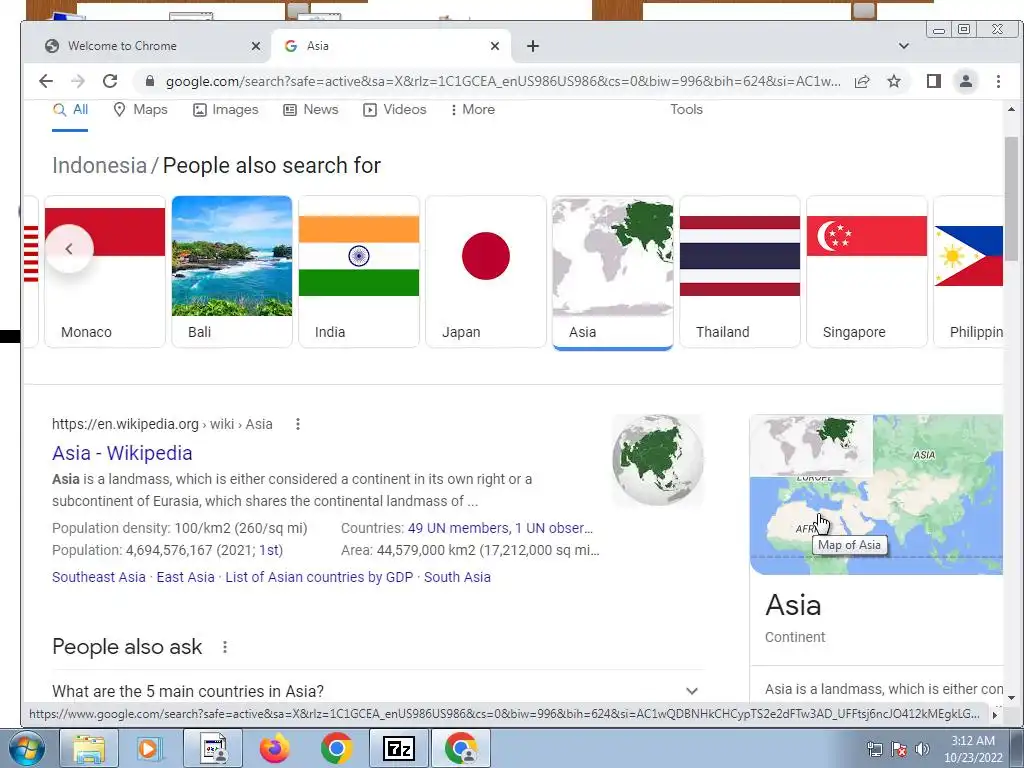Close the Welcome to Chrome tab
The height and width of the screenshot is (768, 1024).
tap(256, 46)
